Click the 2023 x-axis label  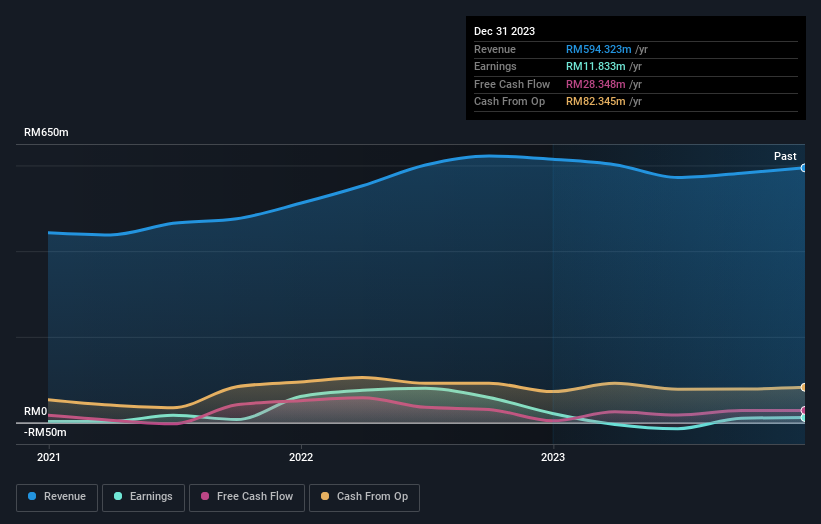tap(553, 457)
